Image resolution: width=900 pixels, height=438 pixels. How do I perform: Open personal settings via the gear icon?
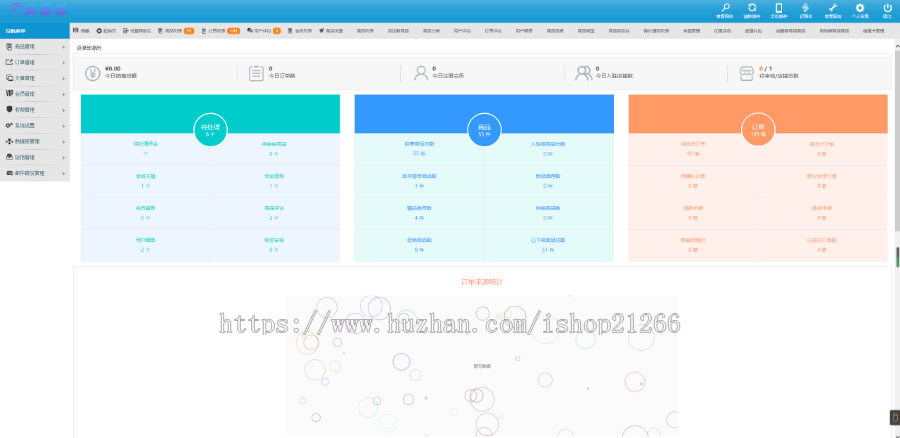860,7
